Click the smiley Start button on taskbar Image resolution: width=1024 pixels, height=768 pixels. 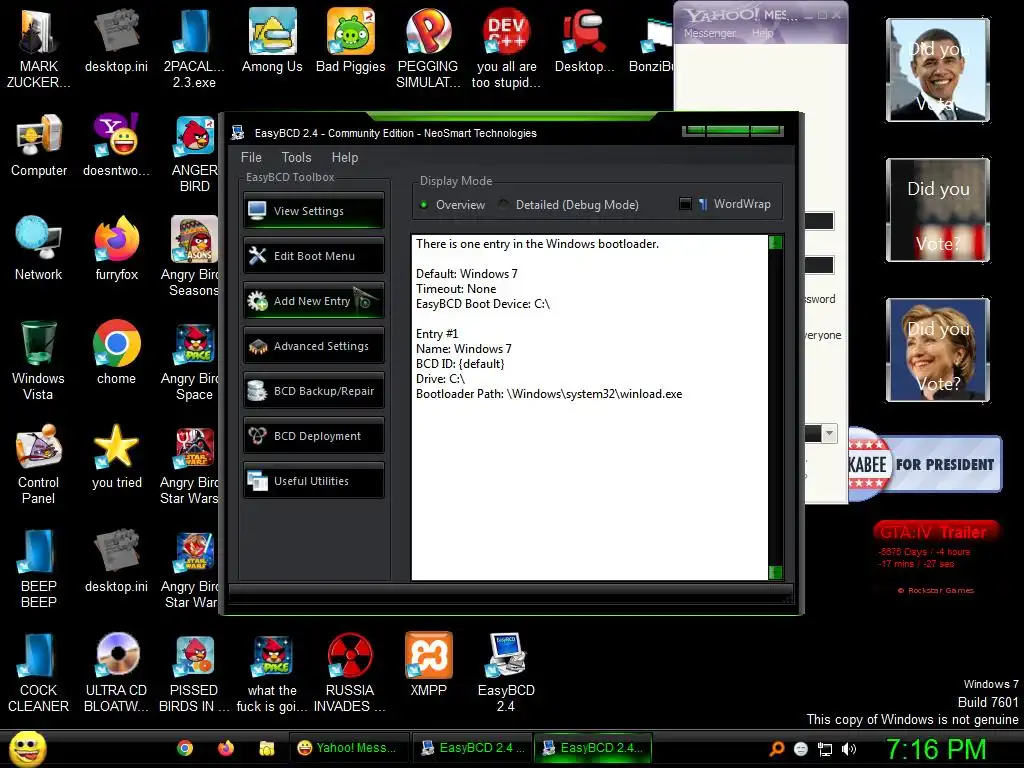[x=27, y=748]
